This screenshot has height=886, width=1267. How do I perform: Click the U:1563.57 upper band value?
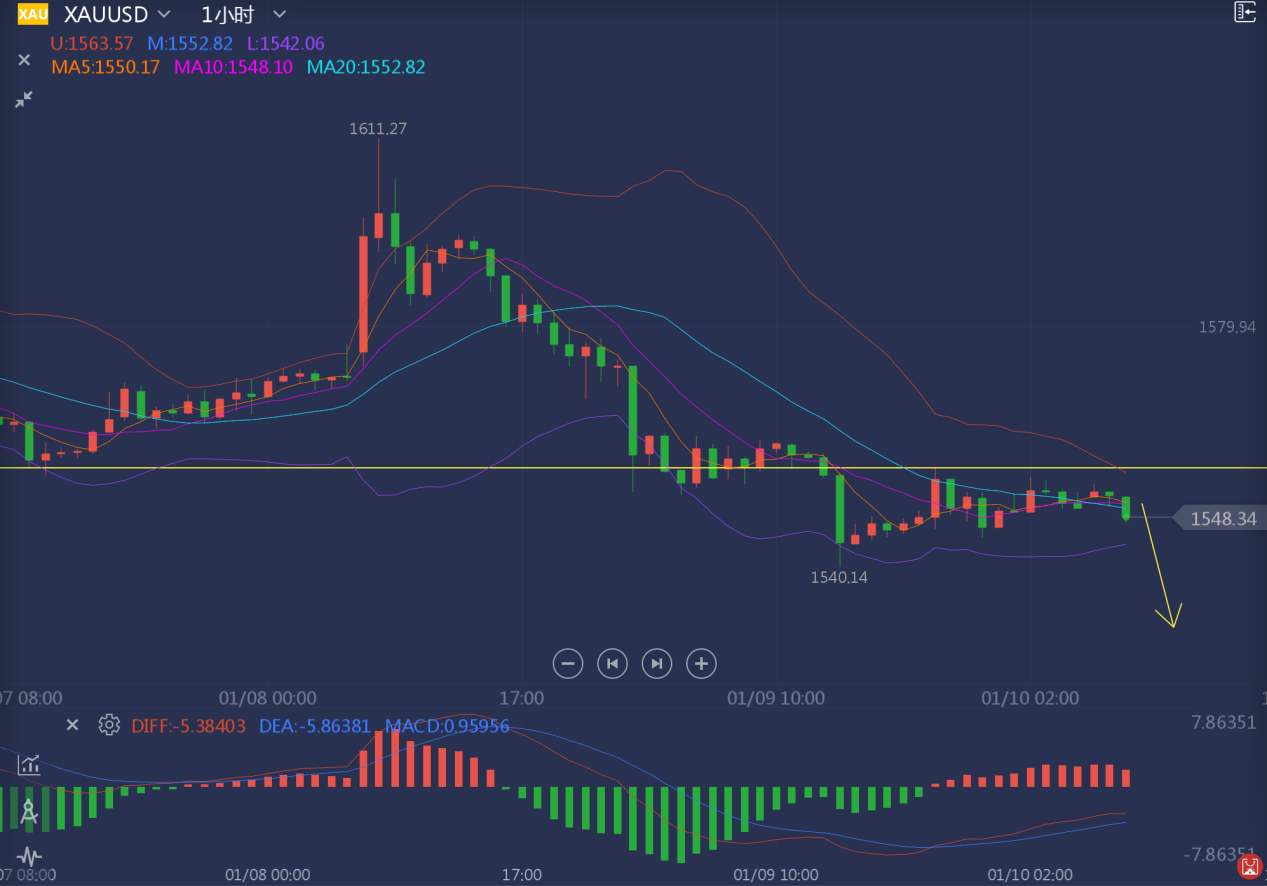92,44
